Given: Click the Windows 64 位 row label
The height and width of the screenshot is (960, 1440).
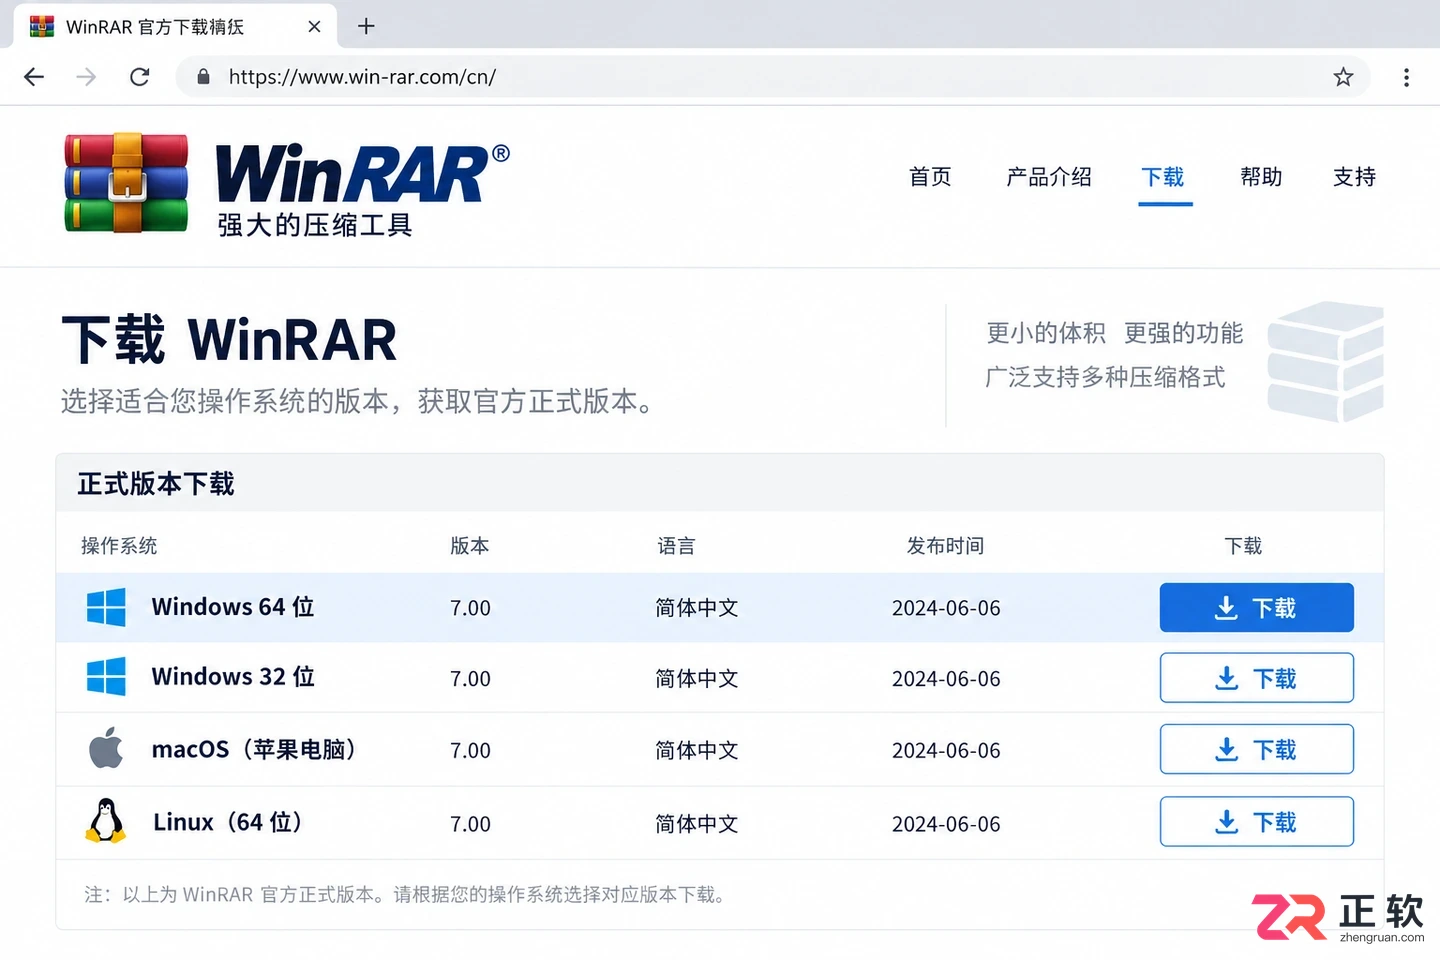Looking at the screenshot, I should [233, 607].
